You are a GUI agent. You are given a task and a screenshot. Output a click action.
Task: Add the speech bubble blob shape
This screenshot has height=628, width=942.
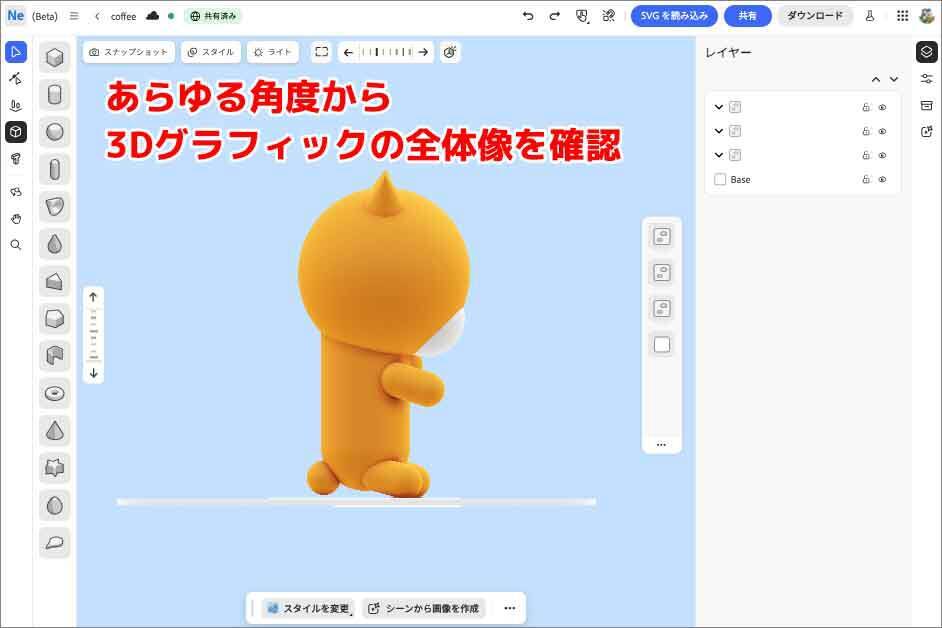[55, 543]
